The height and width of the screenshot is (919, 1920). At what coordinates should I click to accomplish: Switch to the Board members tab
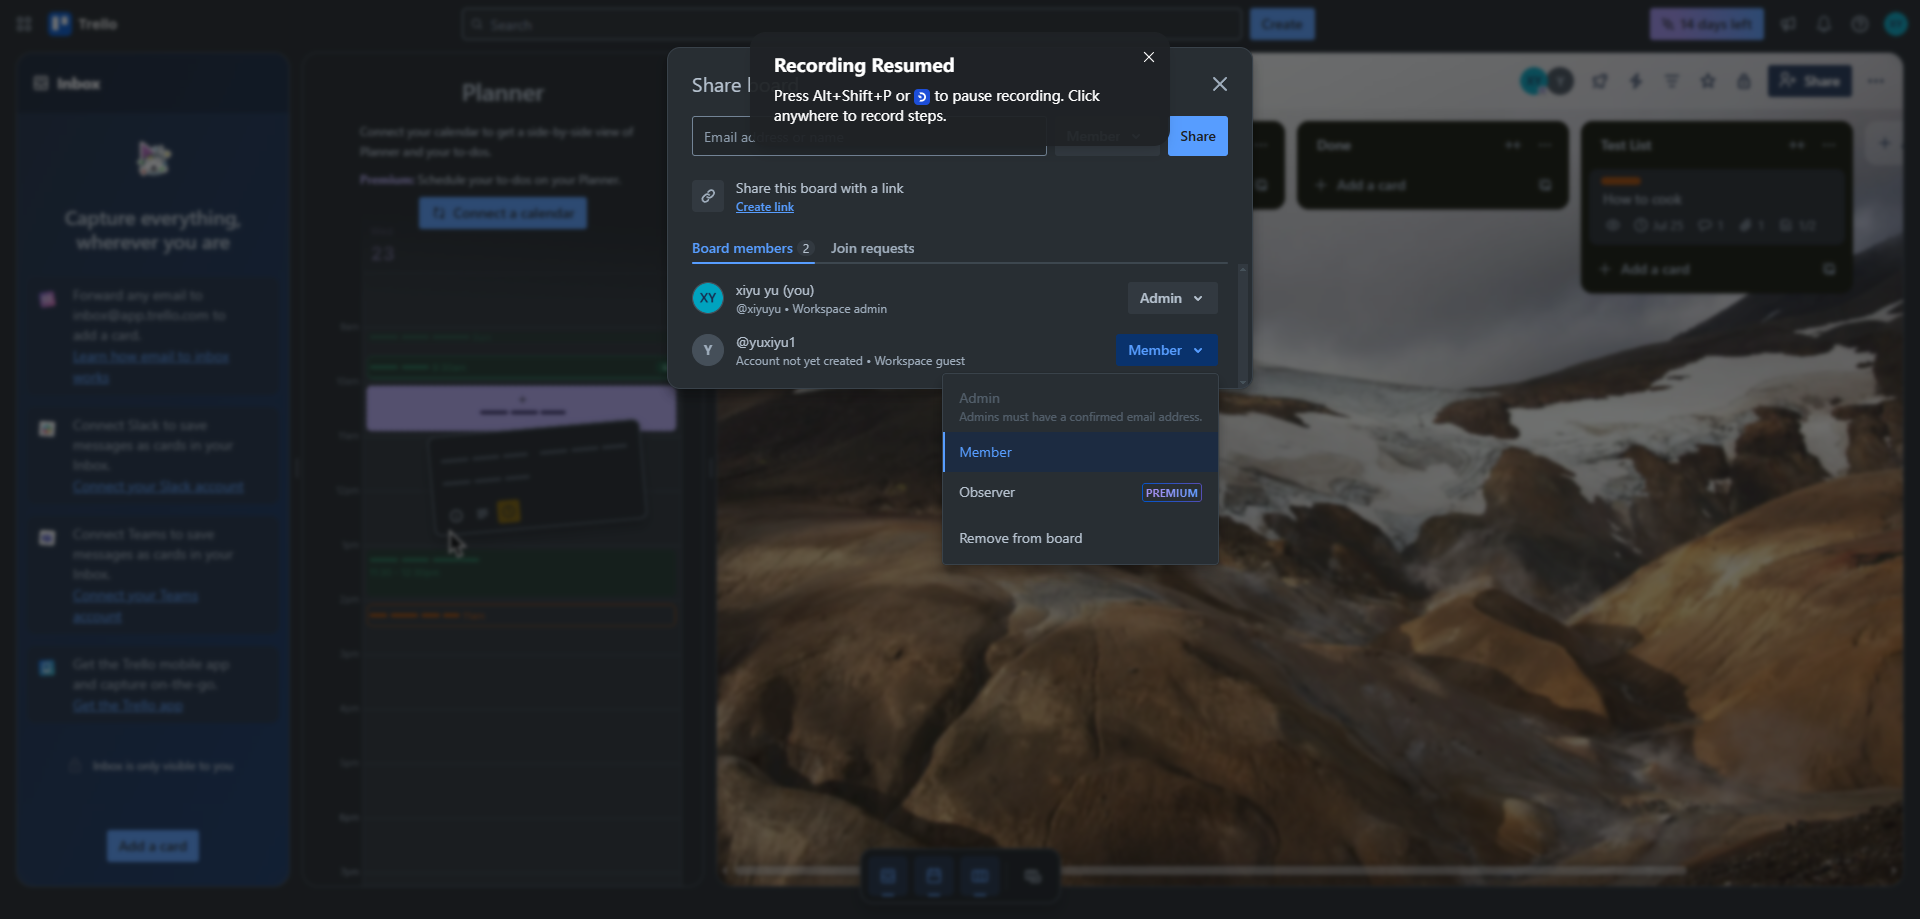click(753, 248)
